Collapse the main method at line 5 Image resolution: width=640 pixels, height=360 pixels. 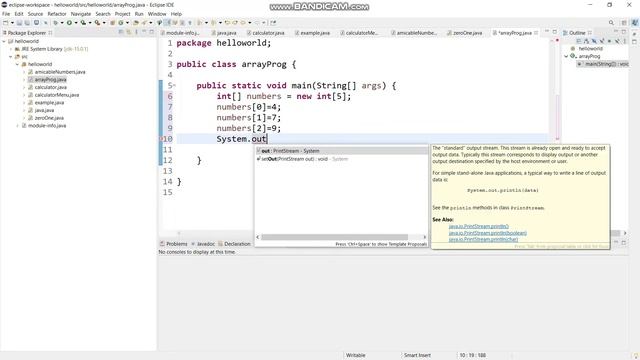tap(174, 86)
